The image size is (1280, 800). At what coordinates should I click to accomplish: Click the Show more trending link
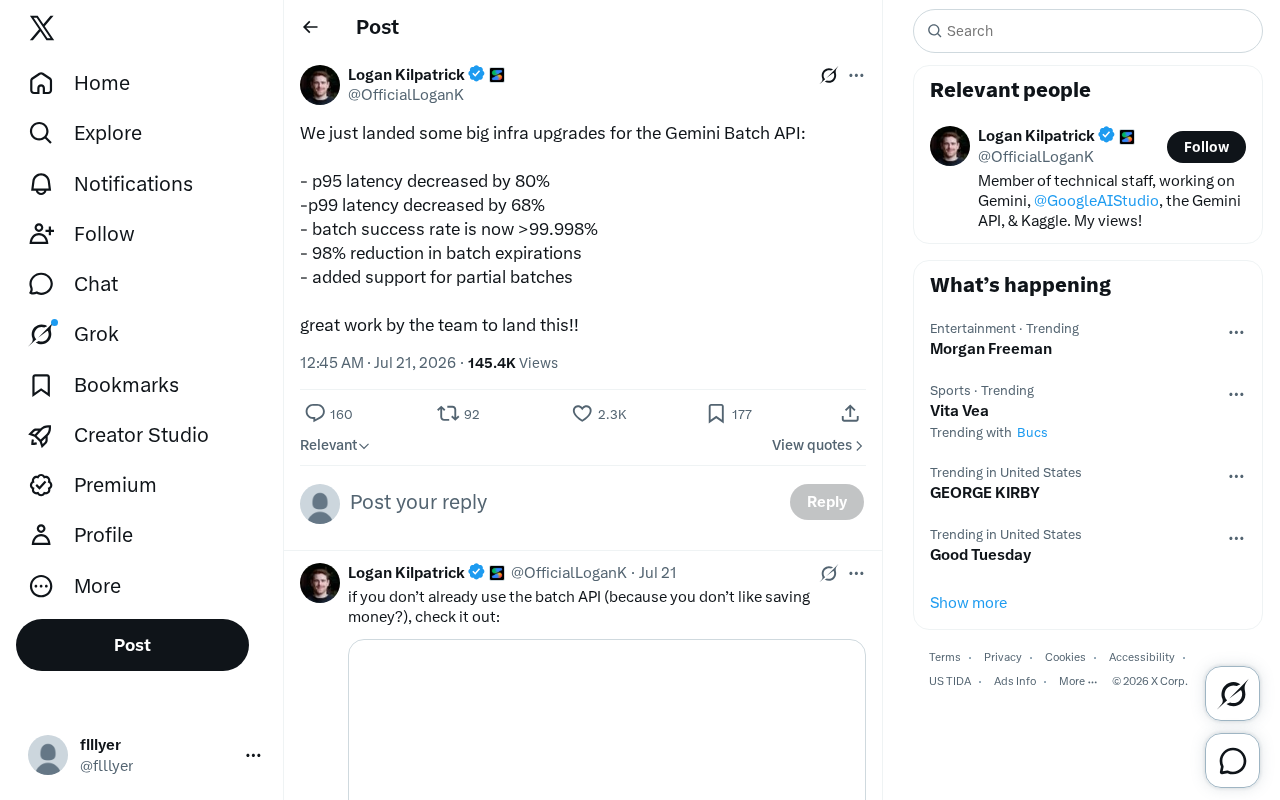pos(968,602)
